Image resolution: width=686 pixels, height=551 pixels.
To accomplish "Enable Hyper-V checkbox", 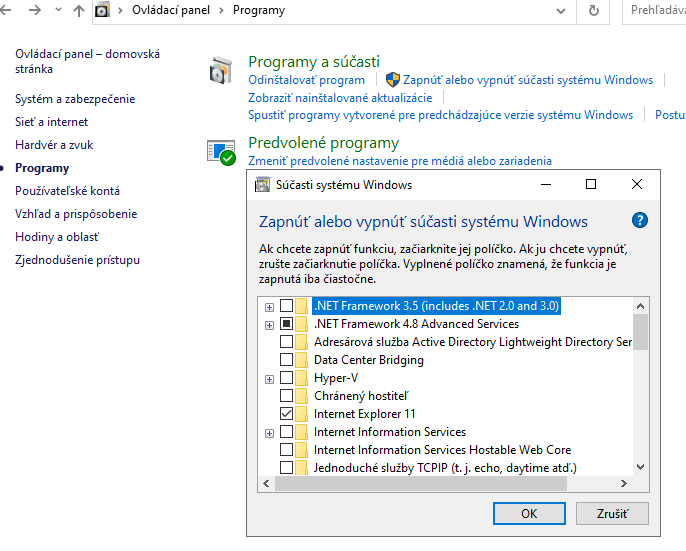I will (x=287, y=377).
